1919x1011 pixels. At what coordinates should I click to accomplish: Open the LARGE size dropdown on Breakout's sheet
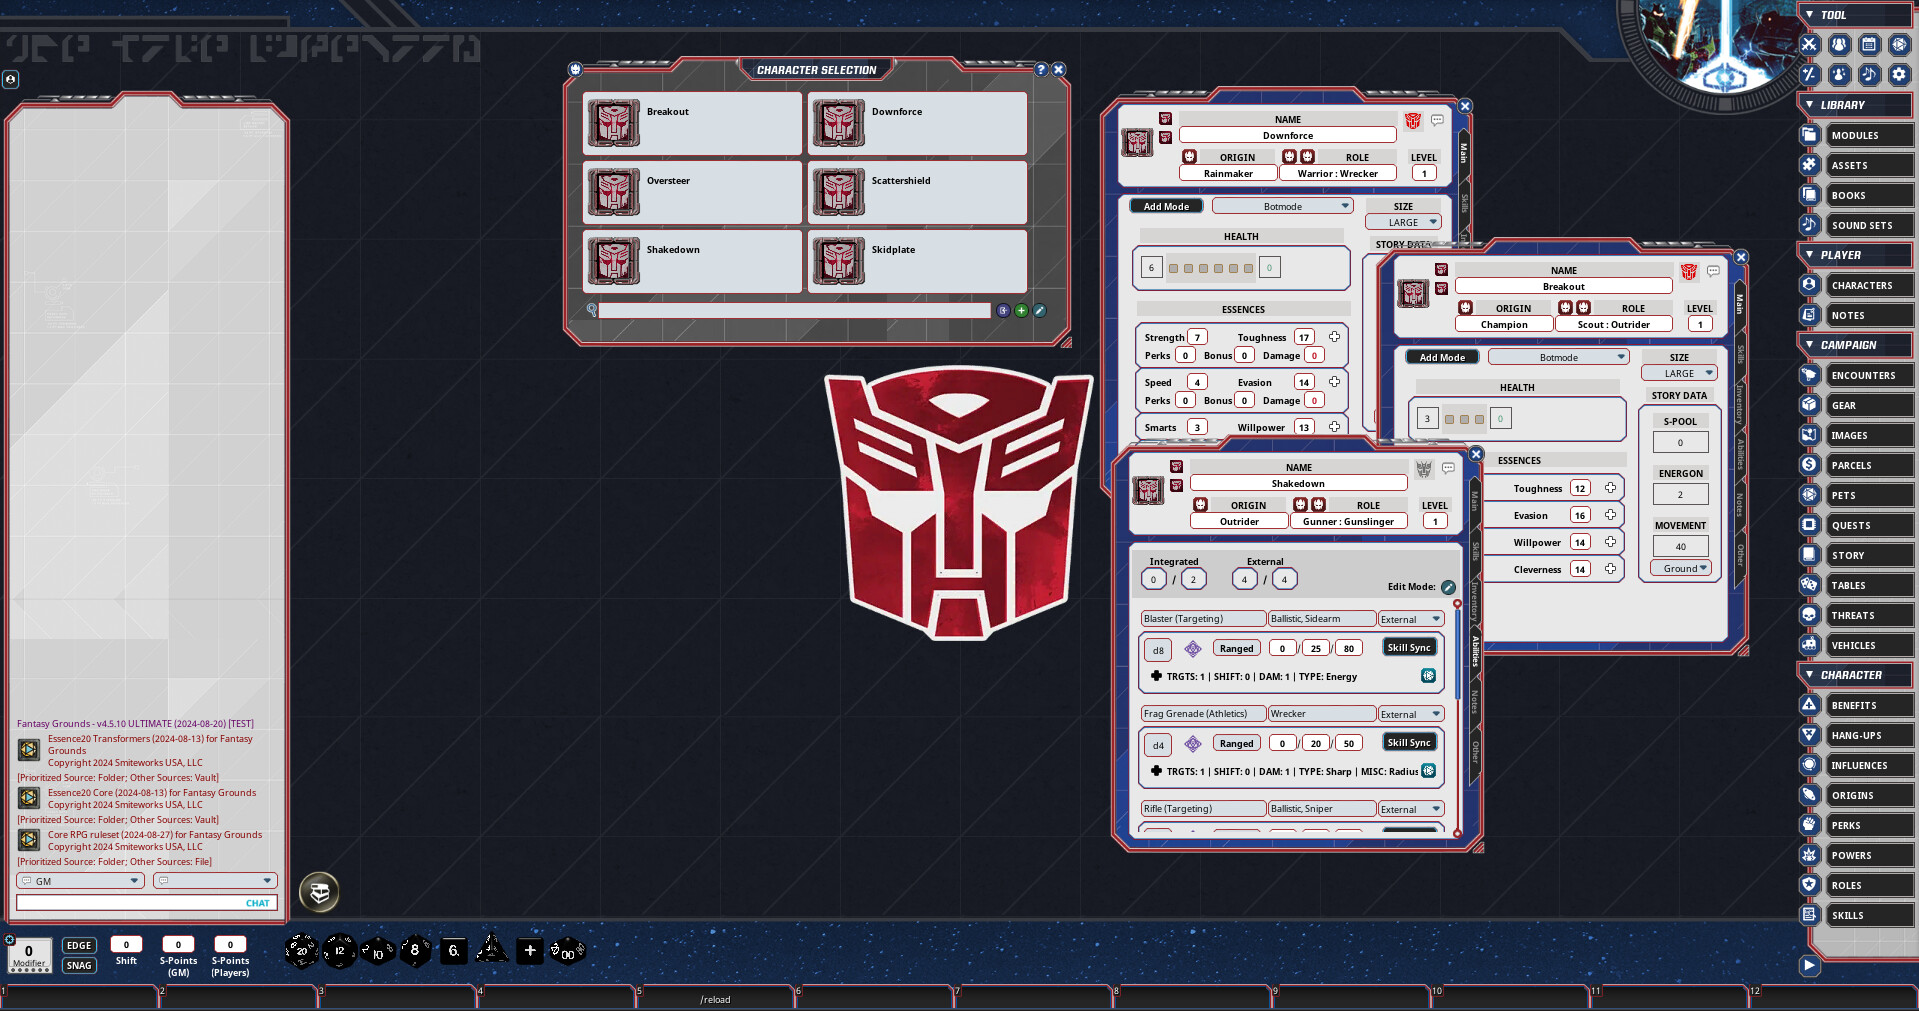[x=1679, y=372]
